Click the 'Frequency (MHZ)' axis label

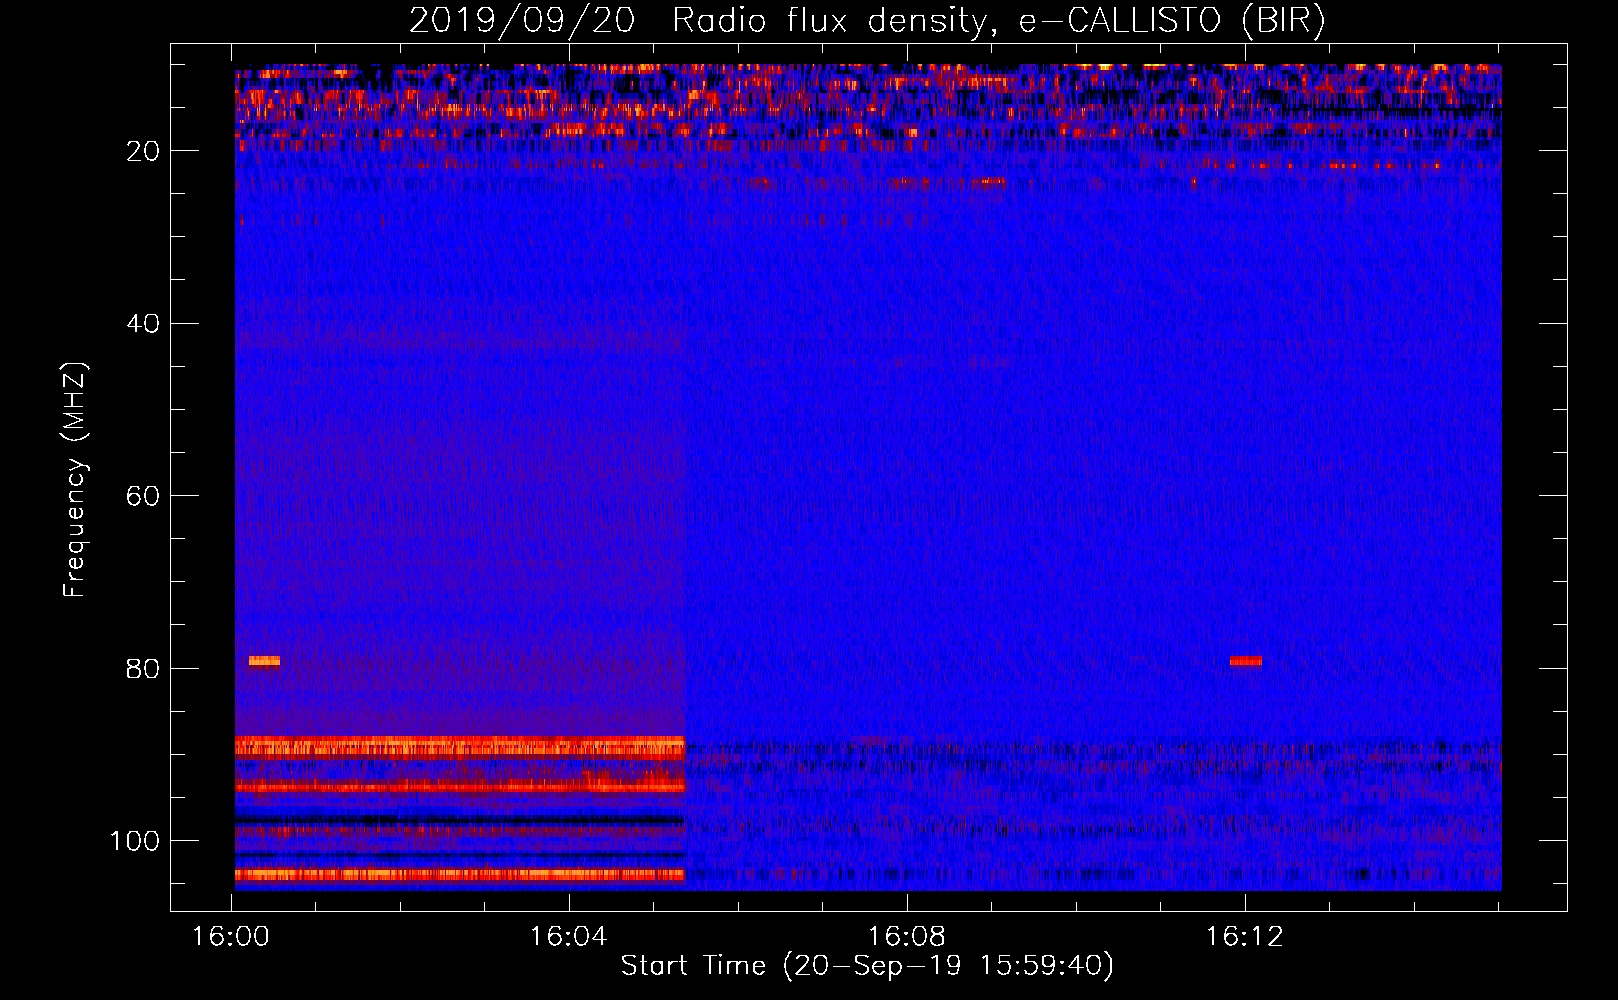(x=75, y=480)
